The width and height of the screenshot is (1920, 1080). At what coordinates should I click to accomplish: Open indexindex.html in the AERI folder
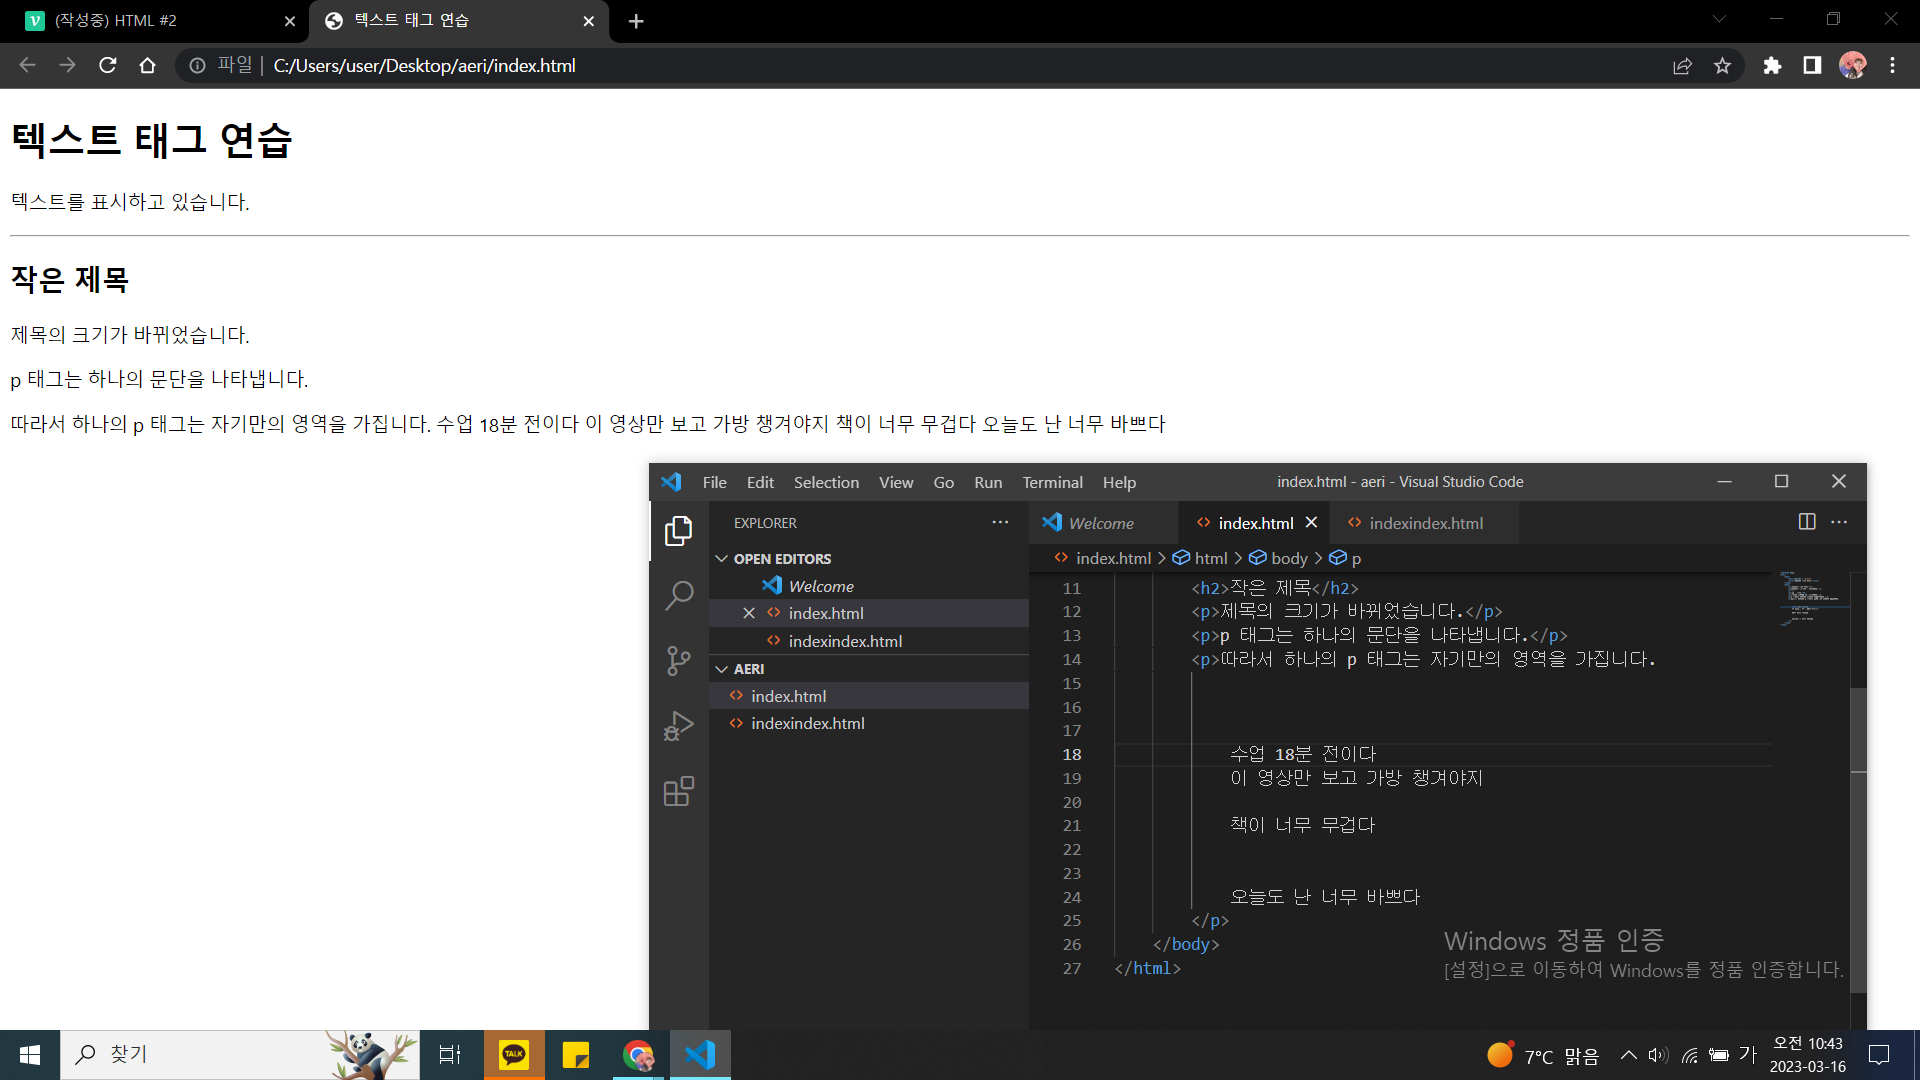[x=807, y=723]
